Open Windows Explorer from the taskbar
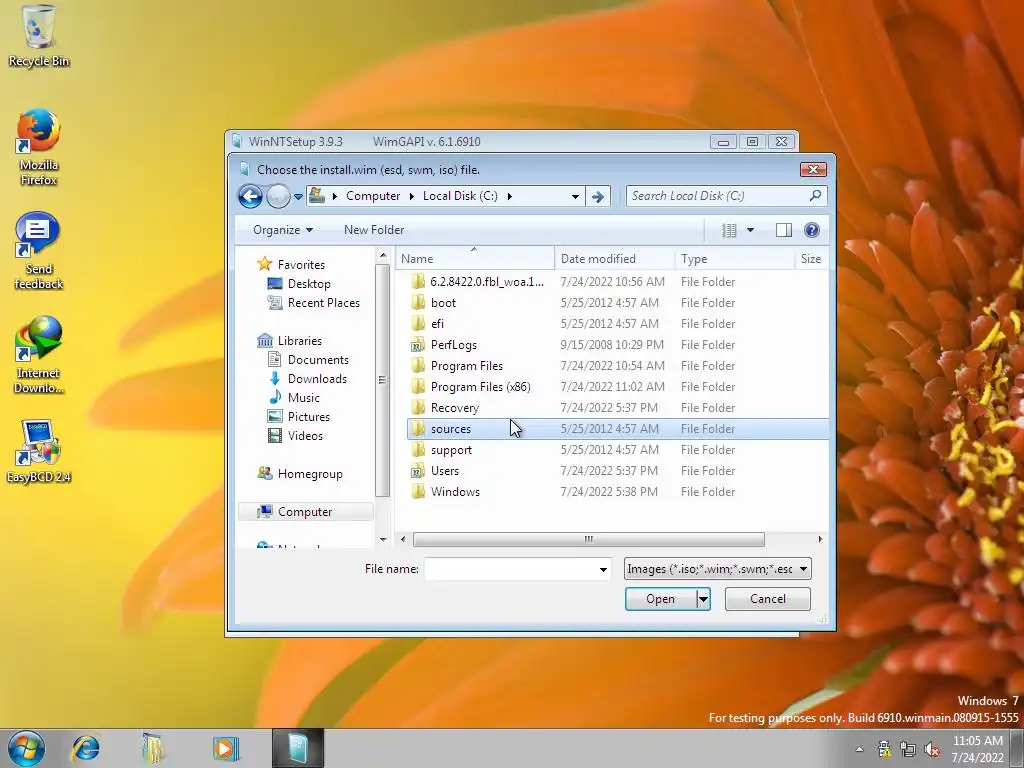 153,748
